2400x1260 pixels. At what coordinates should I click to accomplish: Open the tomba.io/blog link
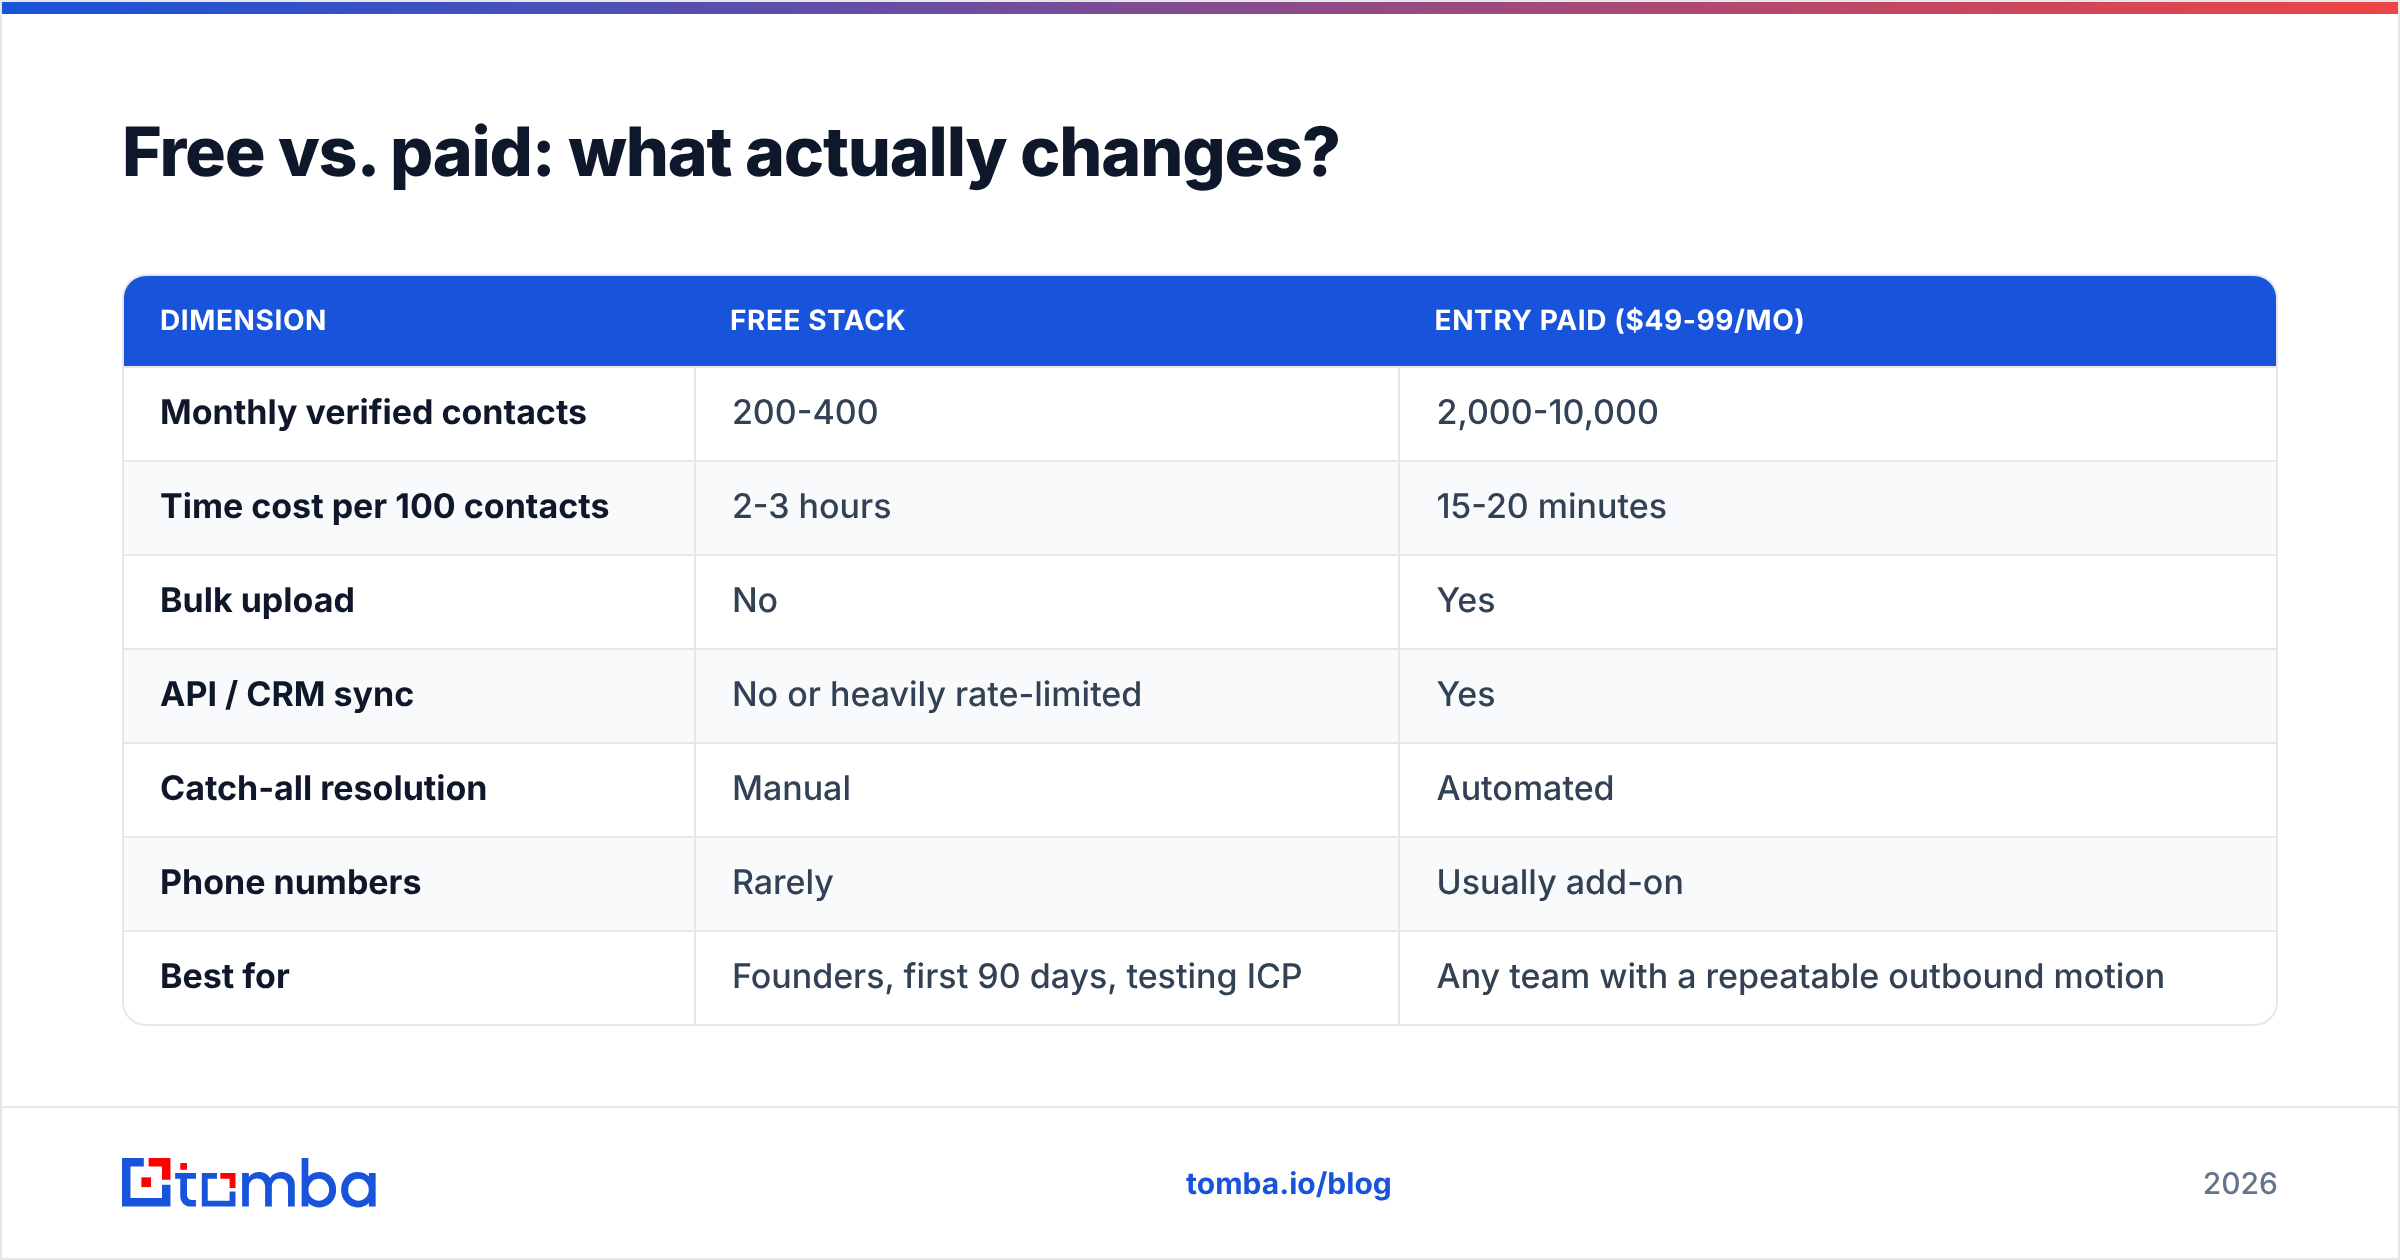(x=1288, y=1184)
